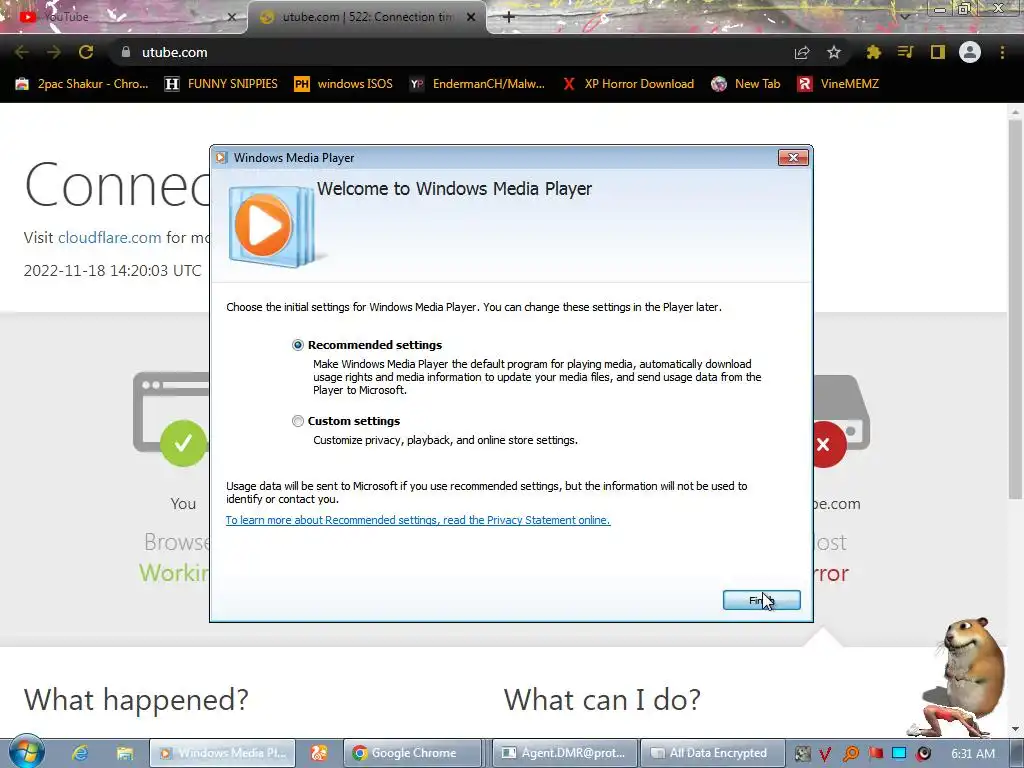Viewport: 1024px width, 768px height.
Task: Switch to the utube.com 522 Connection tab
Action: (366, 17)
